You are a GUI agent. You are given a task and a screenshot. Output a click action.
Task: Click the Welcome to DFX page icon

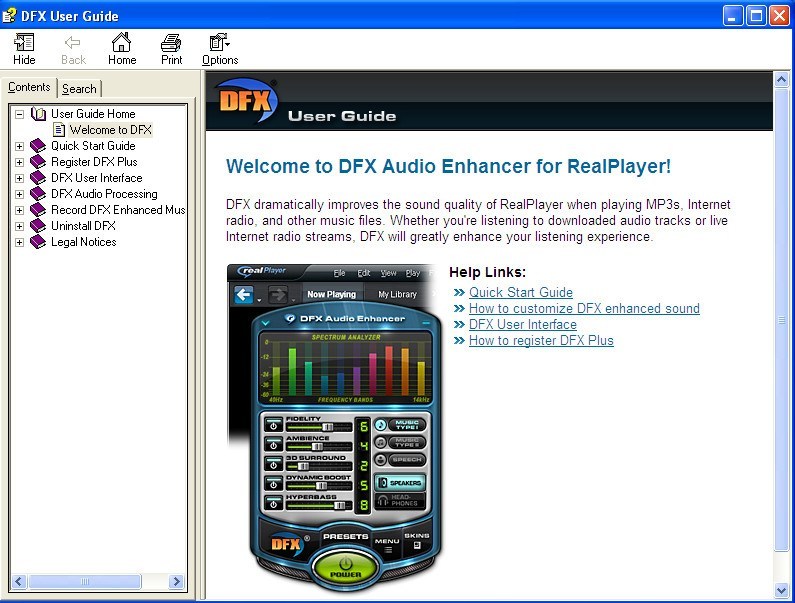point(59,130)
